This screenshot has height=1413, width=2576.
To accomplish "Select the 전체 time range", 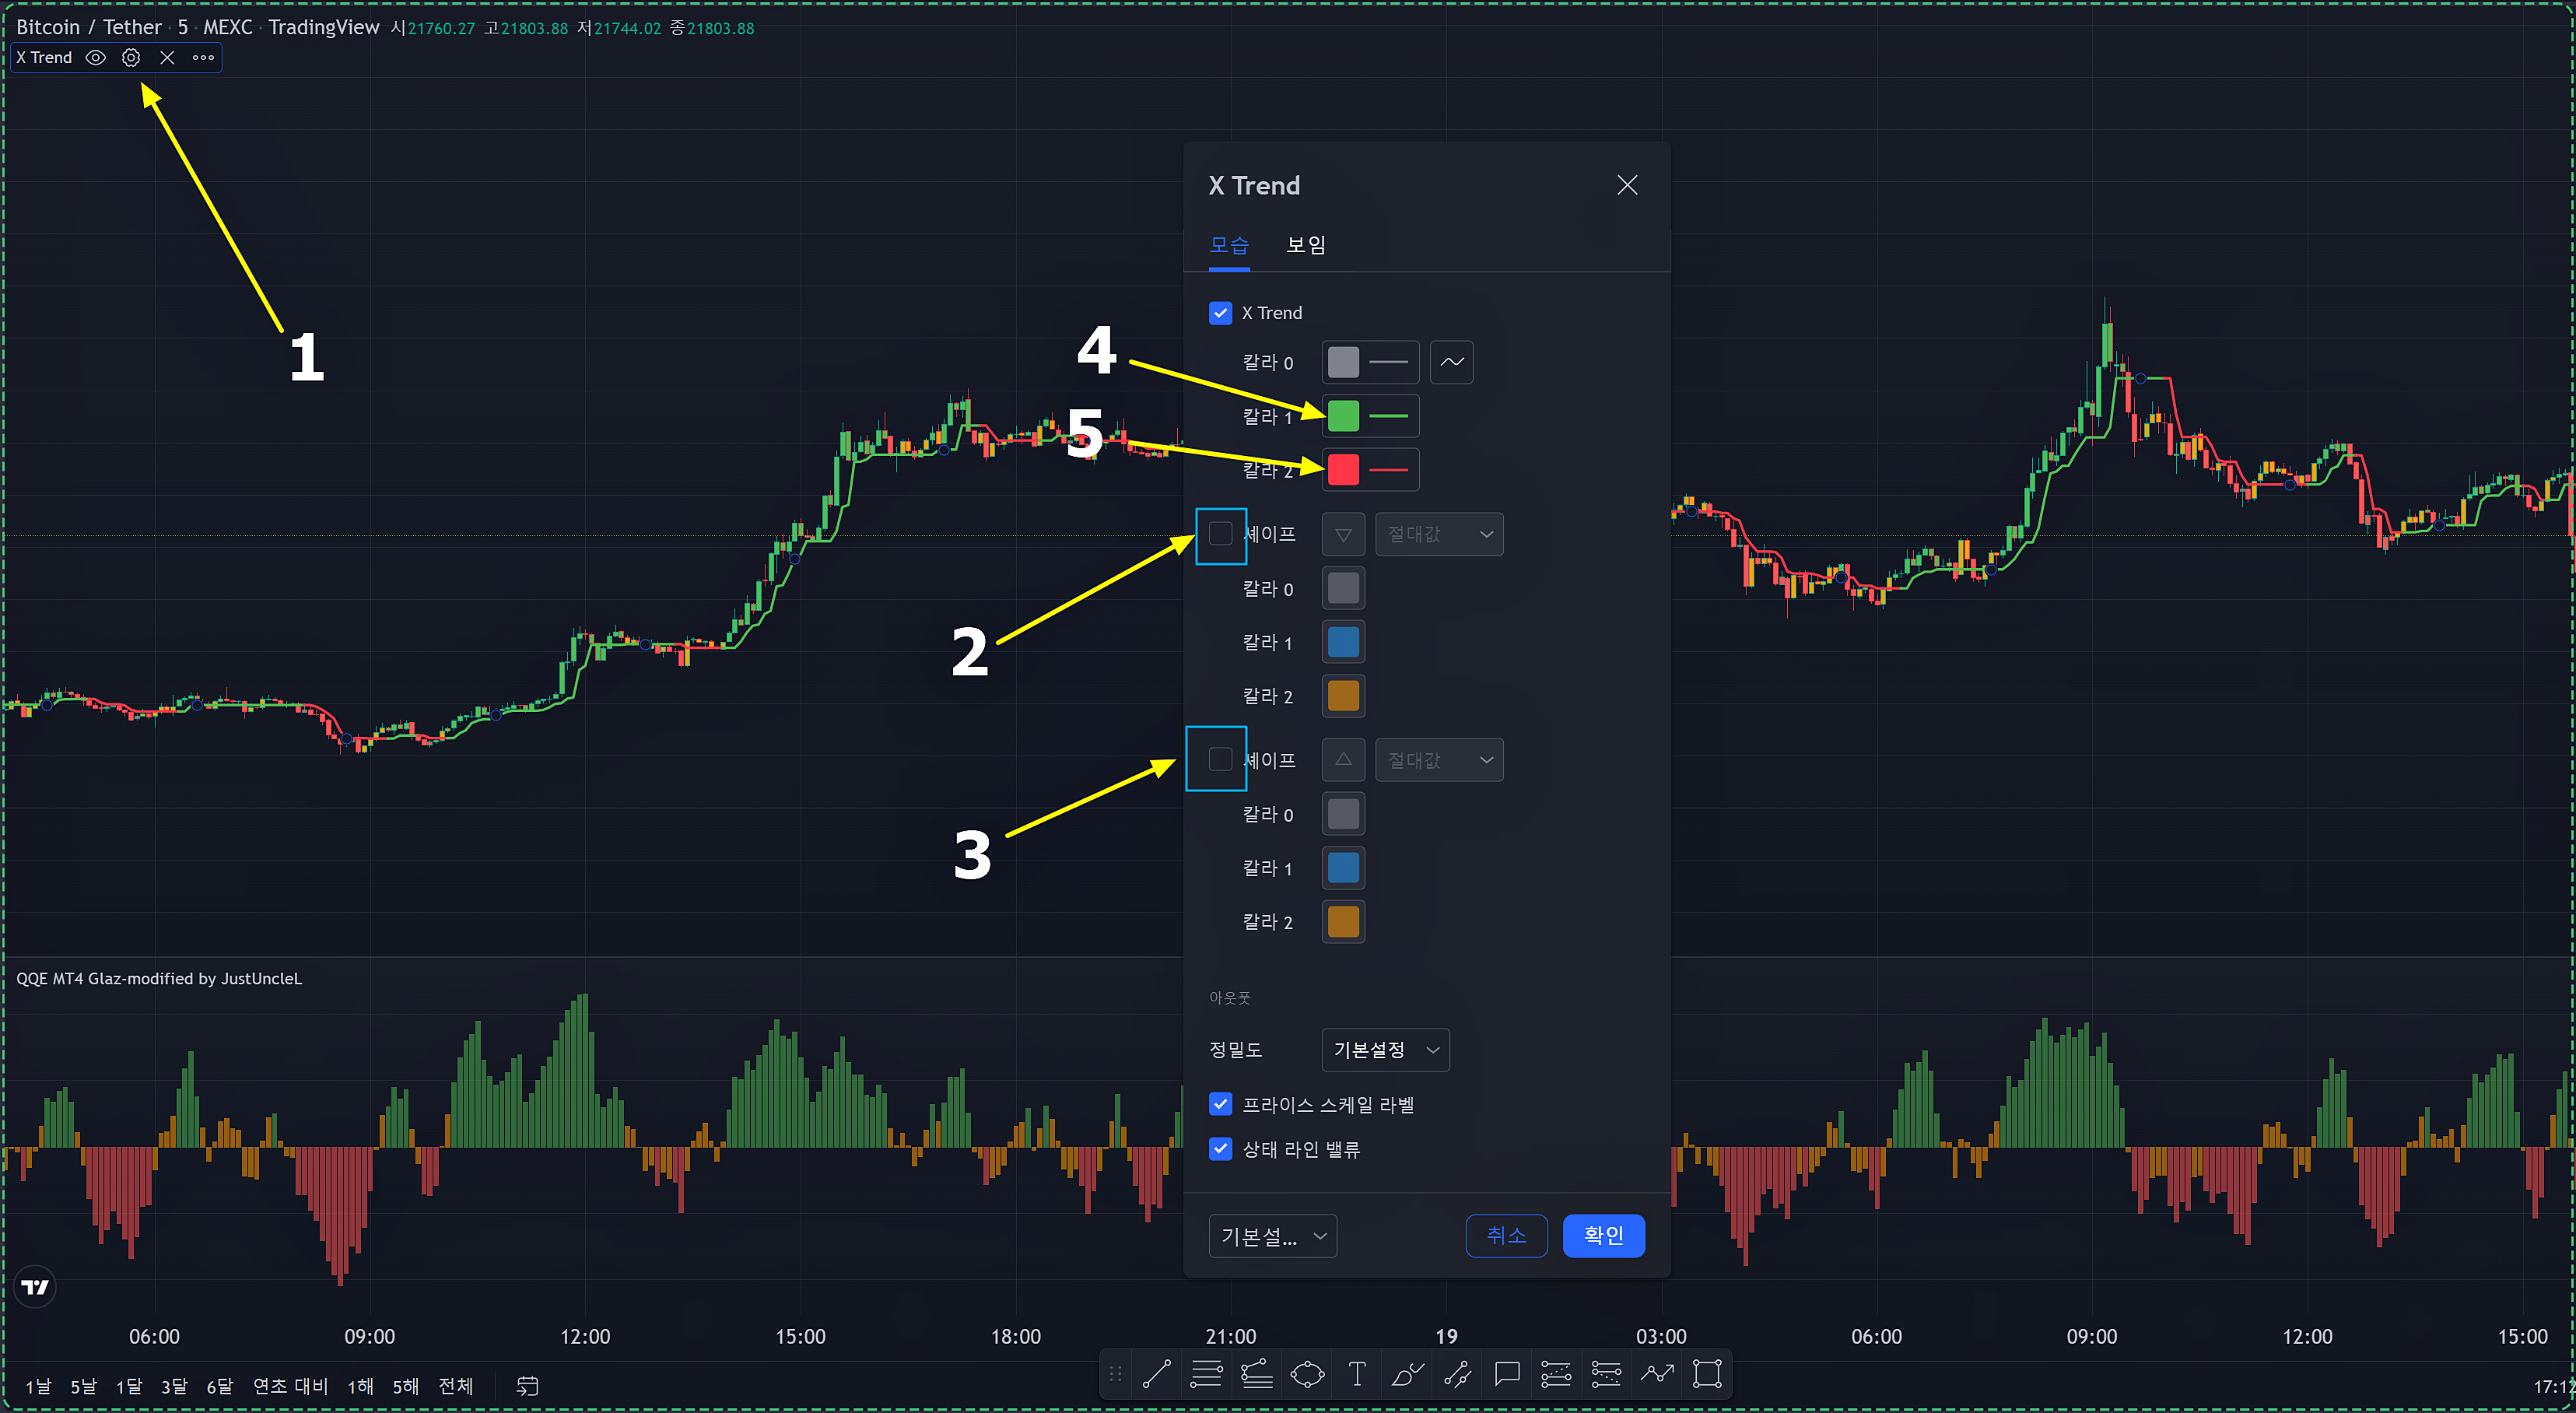I will [x=456, y=1386].
